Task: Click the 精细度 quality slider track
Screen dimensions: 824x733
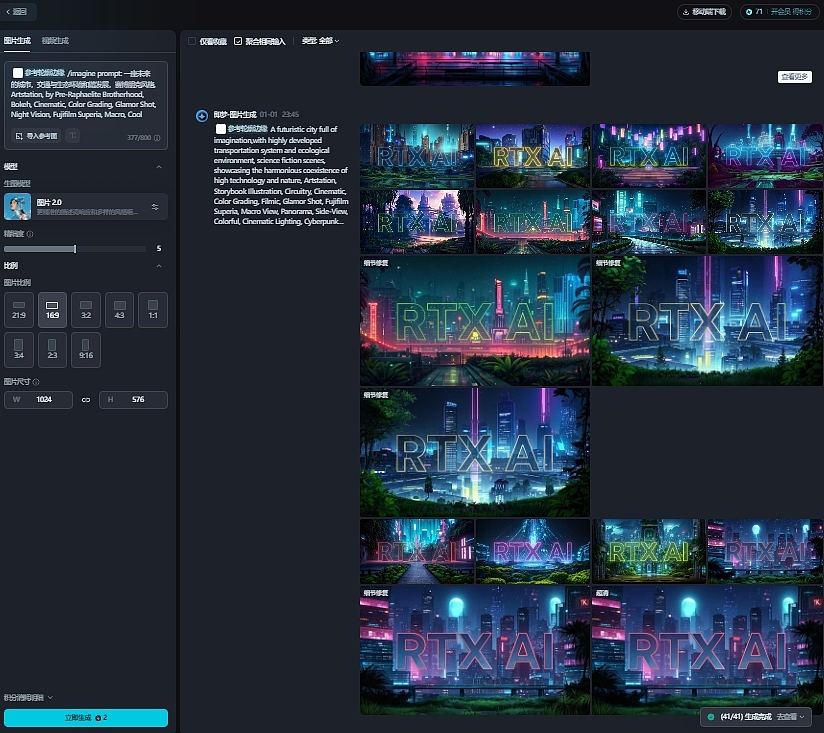Action: [75, 249]
